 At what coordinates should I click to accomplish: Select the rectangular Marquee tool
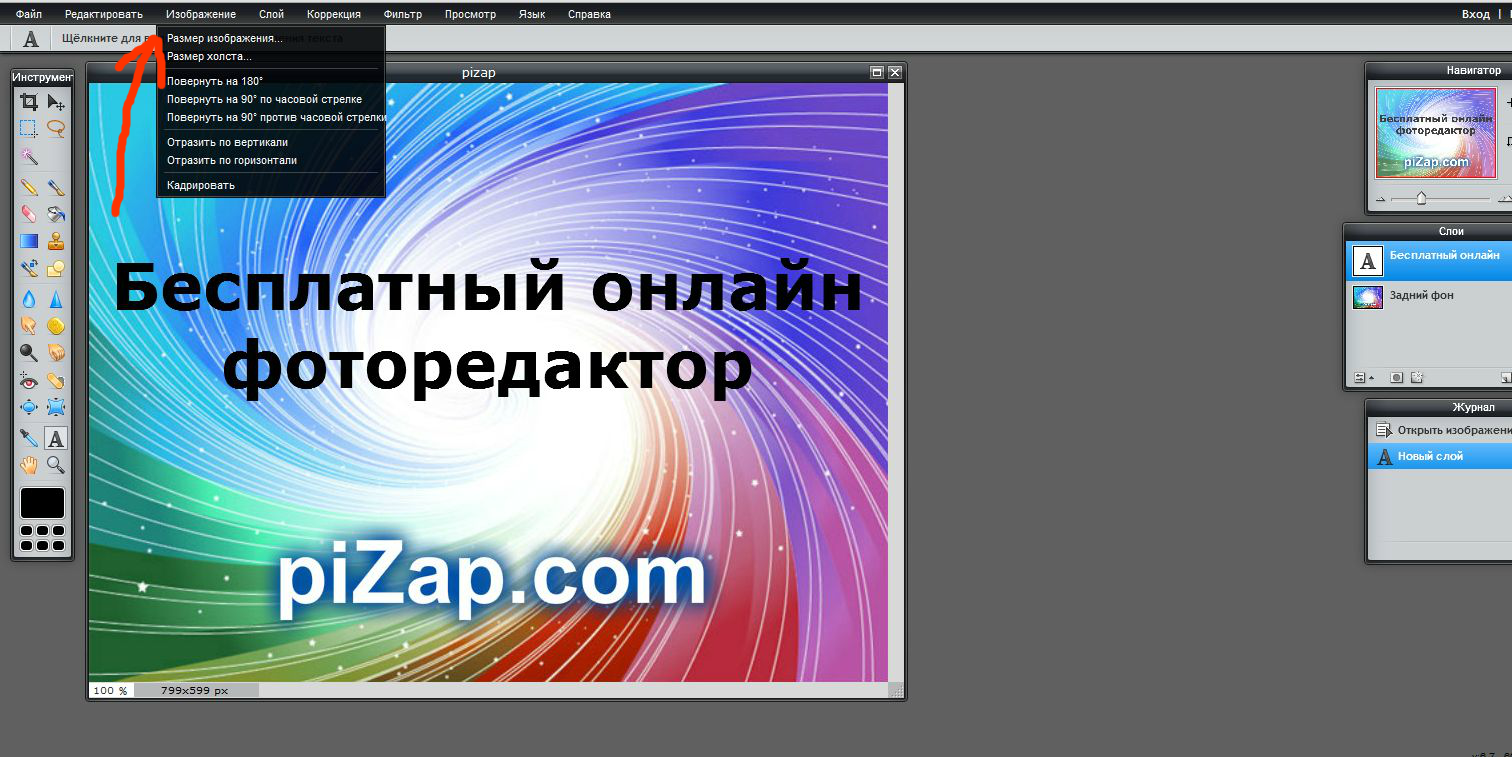[x=29, y=128]
